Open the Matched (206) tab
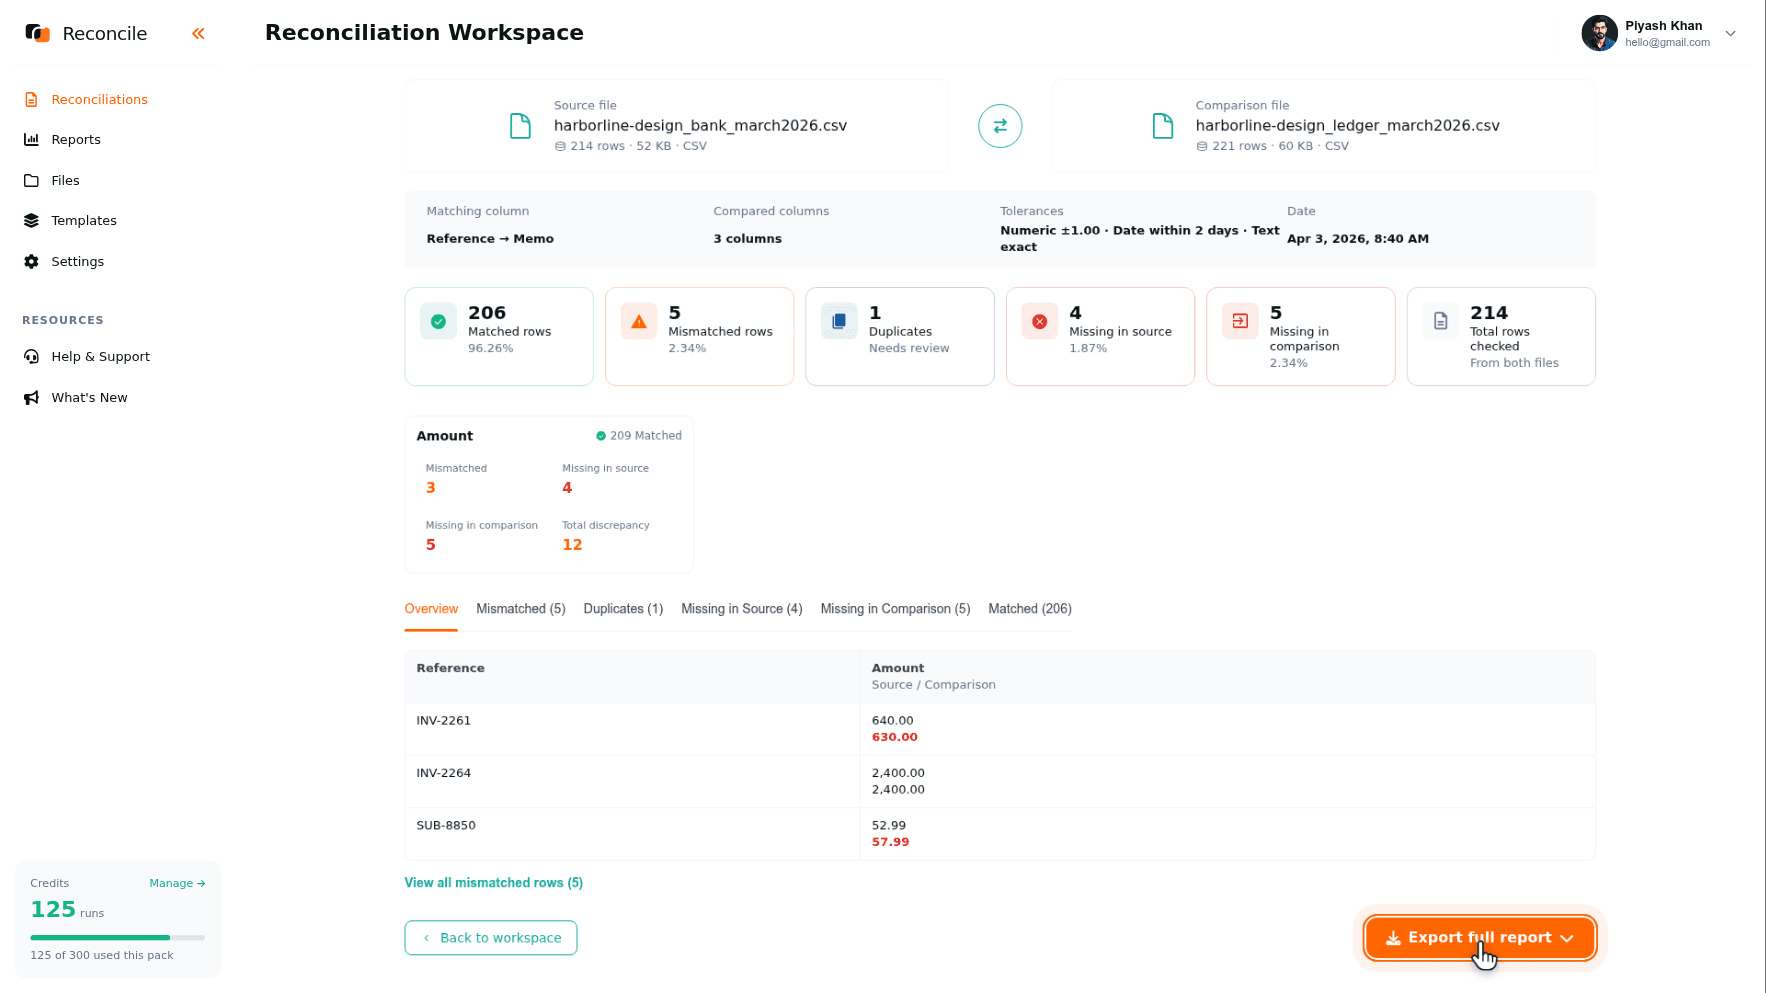The height and width of the screenshot is (993, 1766). click(x=1030, y=609)
